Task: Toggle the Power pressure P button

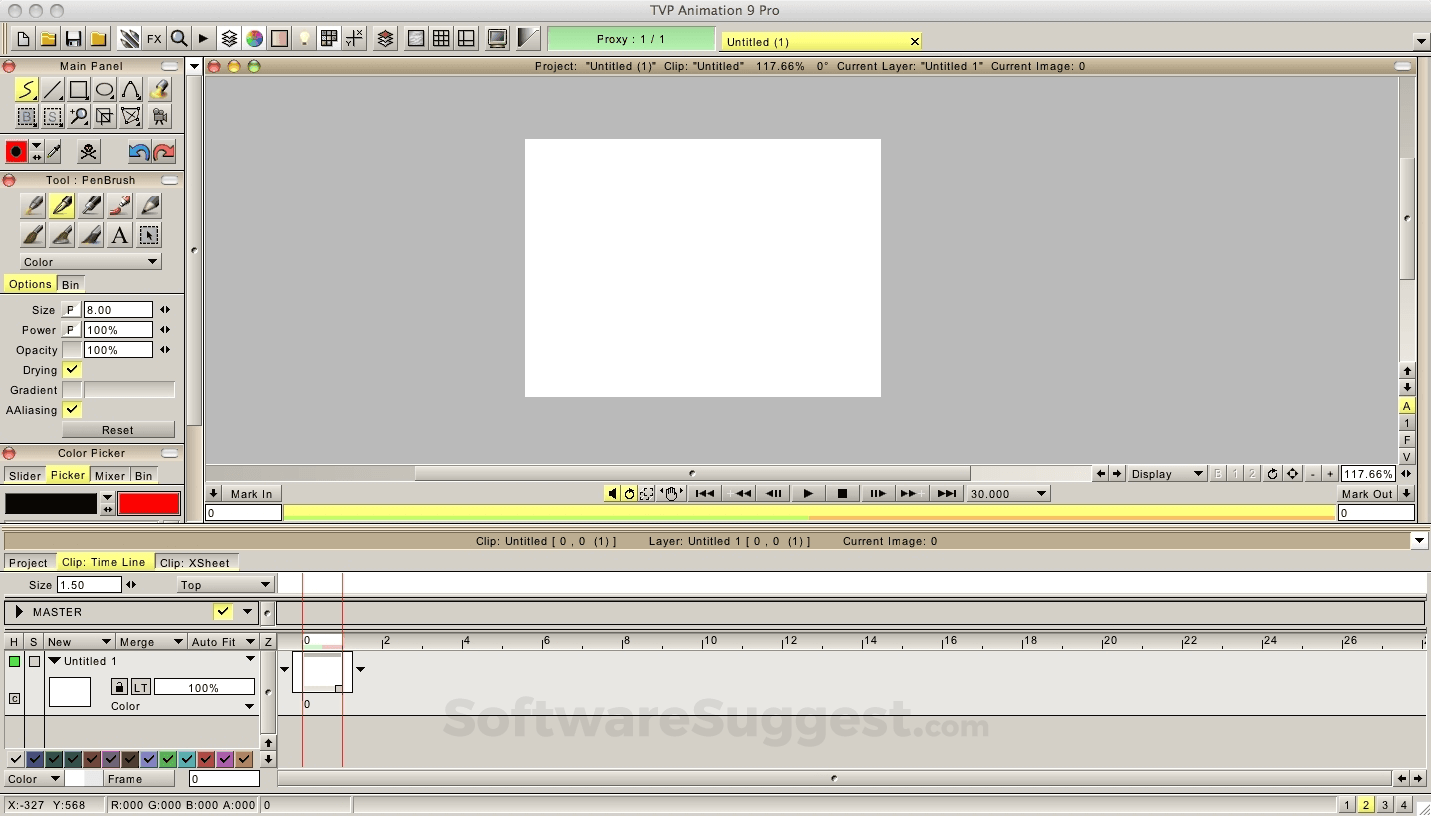Action: point(72,330)
